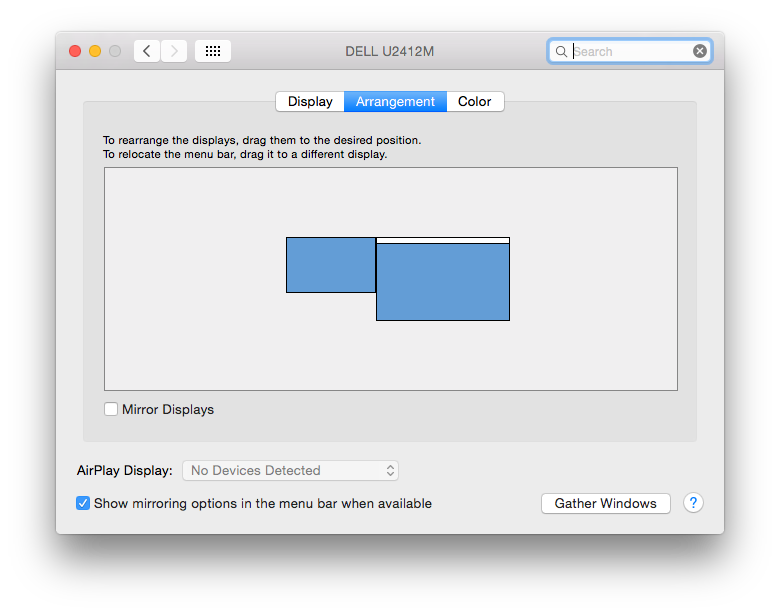Uncheck Show mirroring options in menu bar

coord(83,503)
